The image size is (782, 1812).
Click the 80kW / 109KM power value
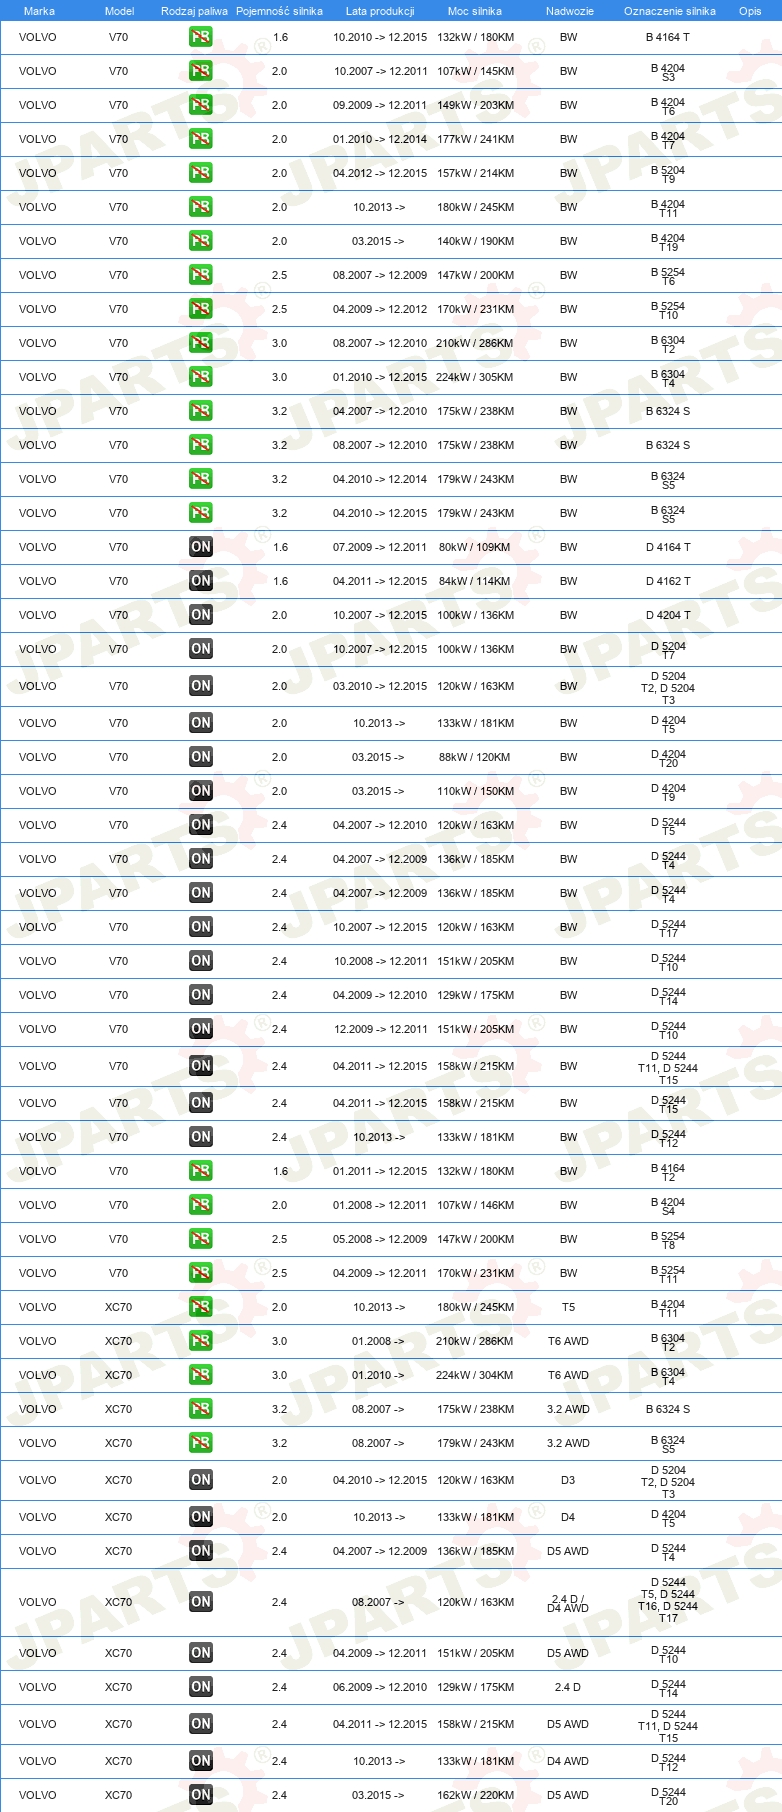(x=475, y=547)
